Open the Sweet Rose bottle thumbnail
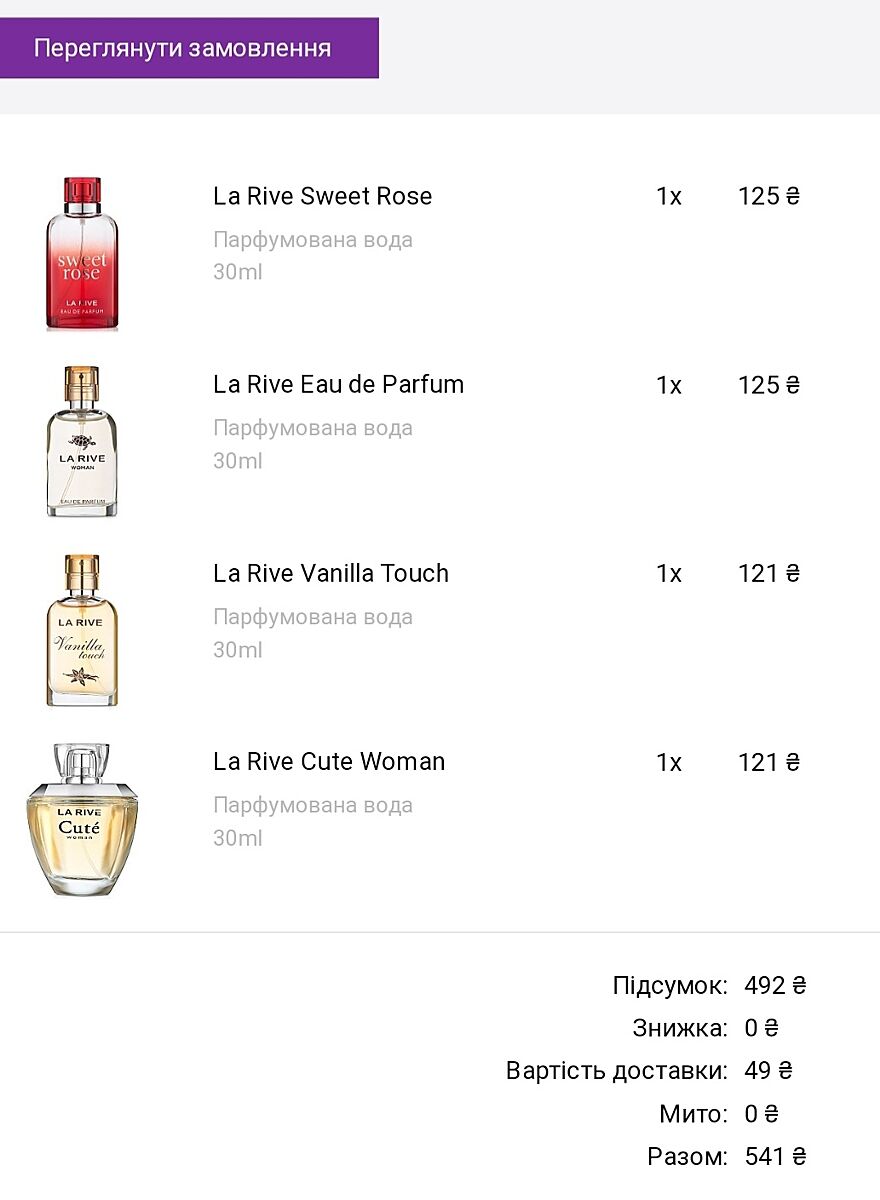Screen dimensions: 880x1200 pyautogui.click(x=82, y=254)
